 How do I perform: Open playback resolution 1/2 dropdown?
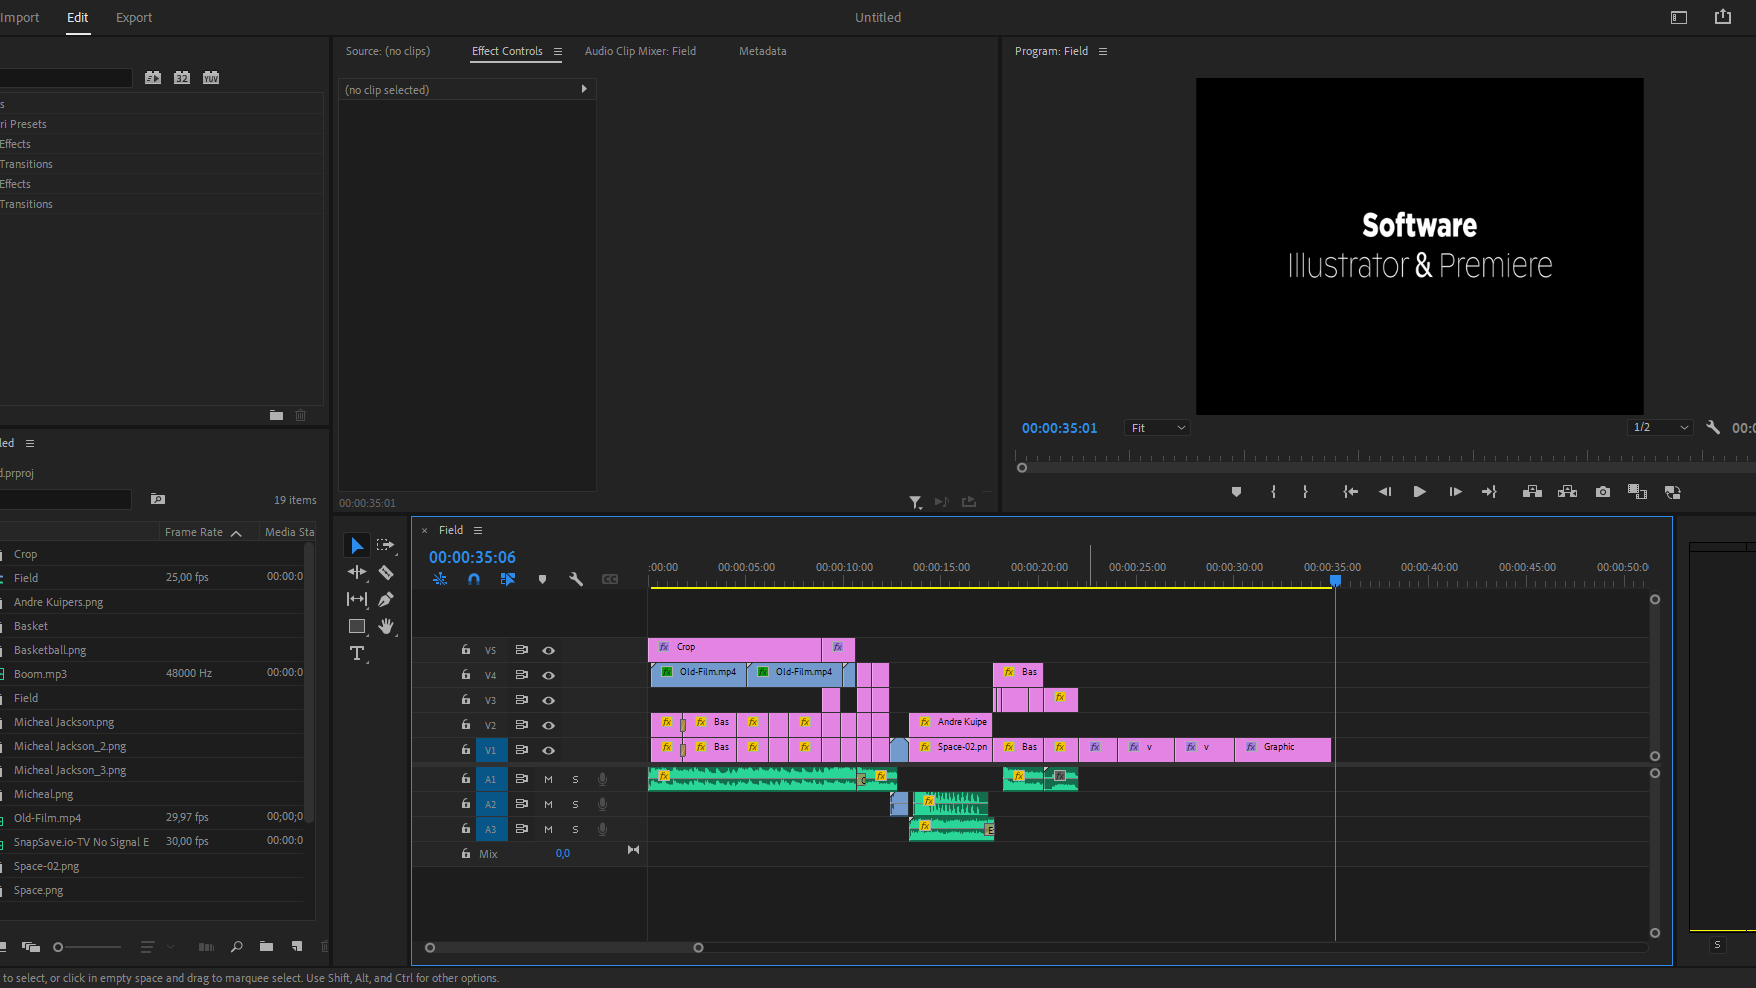point(1660,427)
